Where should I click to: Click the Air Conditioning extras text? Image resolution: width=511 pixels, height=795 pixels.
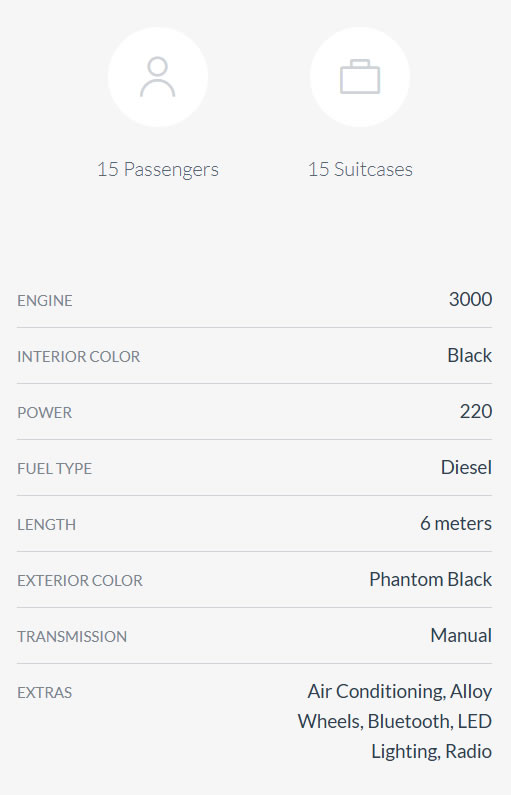click(x=376, y=692)
